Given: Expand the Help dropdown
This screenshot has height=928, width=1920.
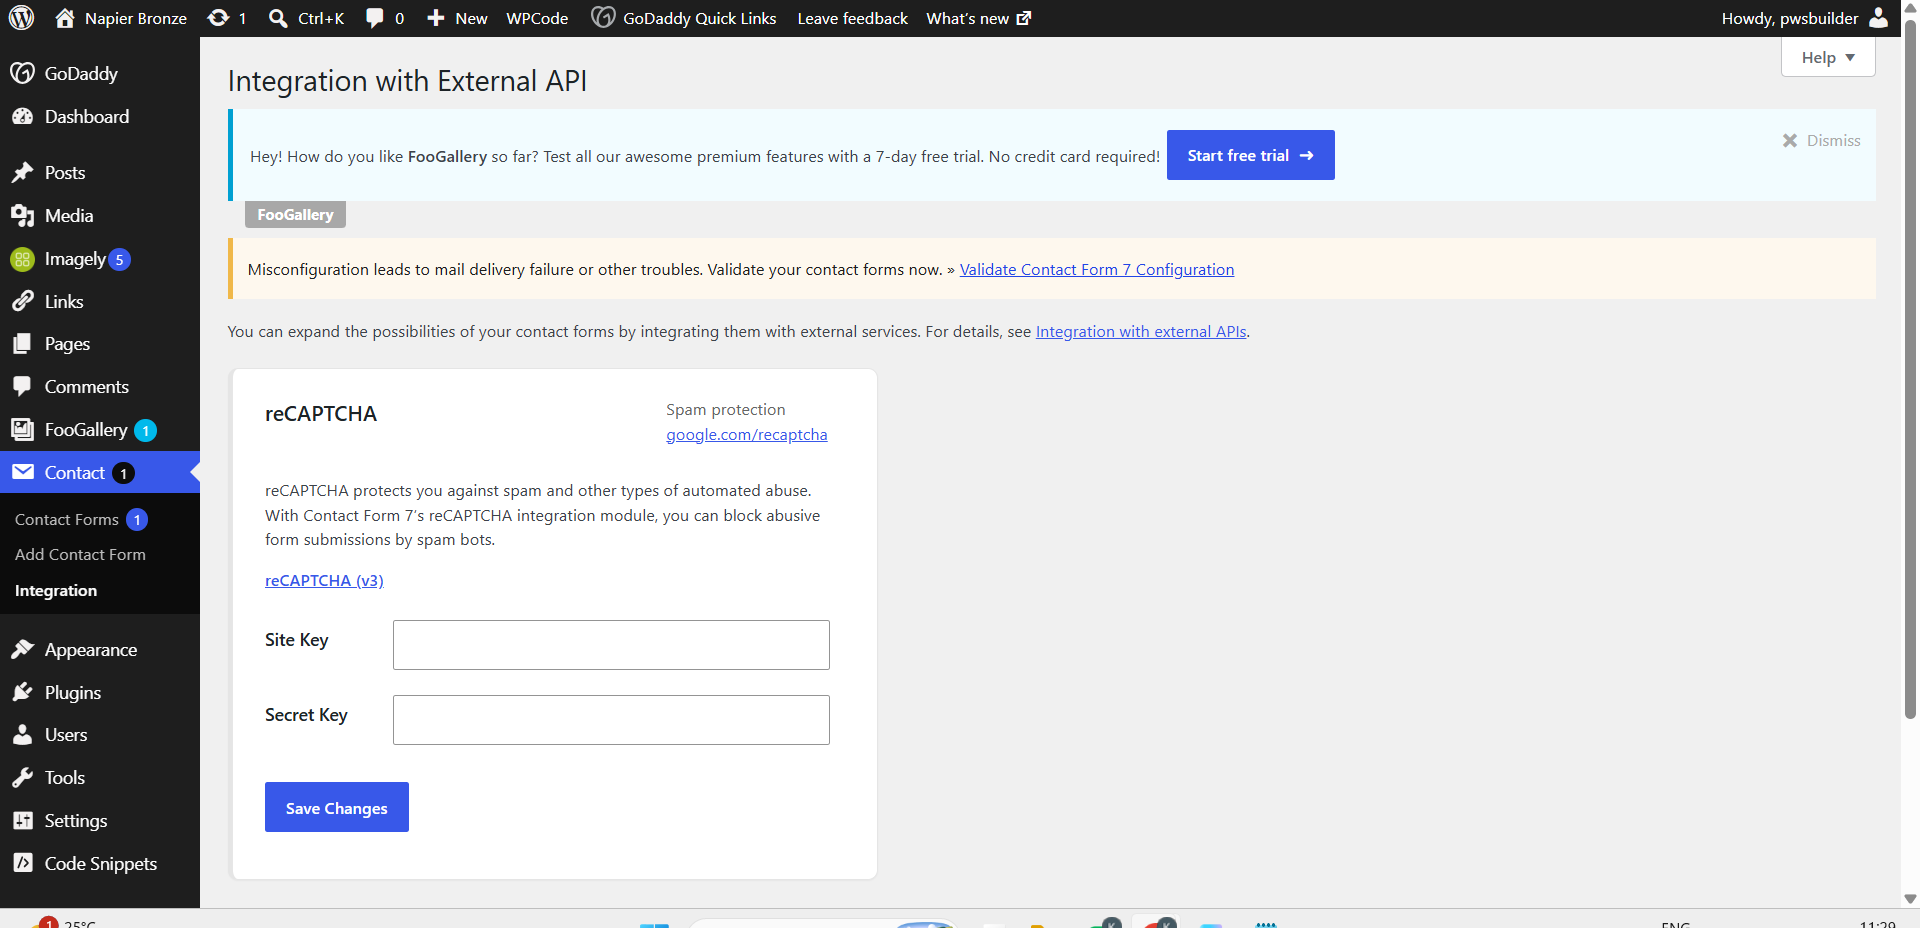Looking at the screenshot, I should pos(1828,57).
